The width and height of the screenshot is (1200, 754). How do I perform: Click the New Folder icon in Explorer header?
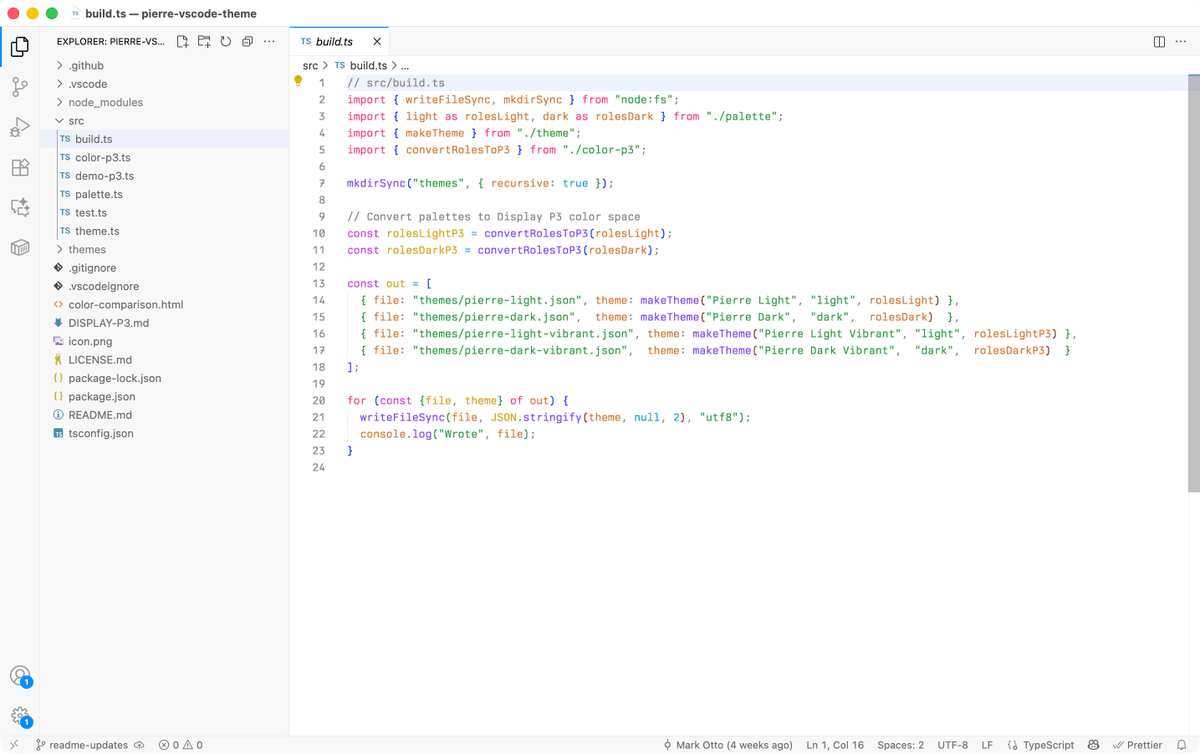(204, 42)
